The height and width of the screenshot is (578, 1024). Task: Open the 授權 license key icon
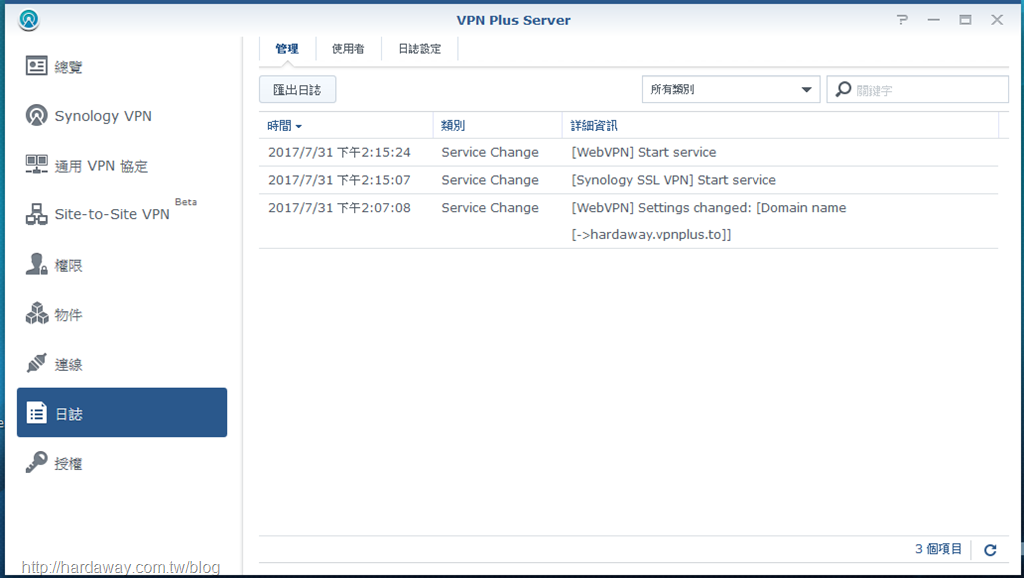[x=37, y=462]
